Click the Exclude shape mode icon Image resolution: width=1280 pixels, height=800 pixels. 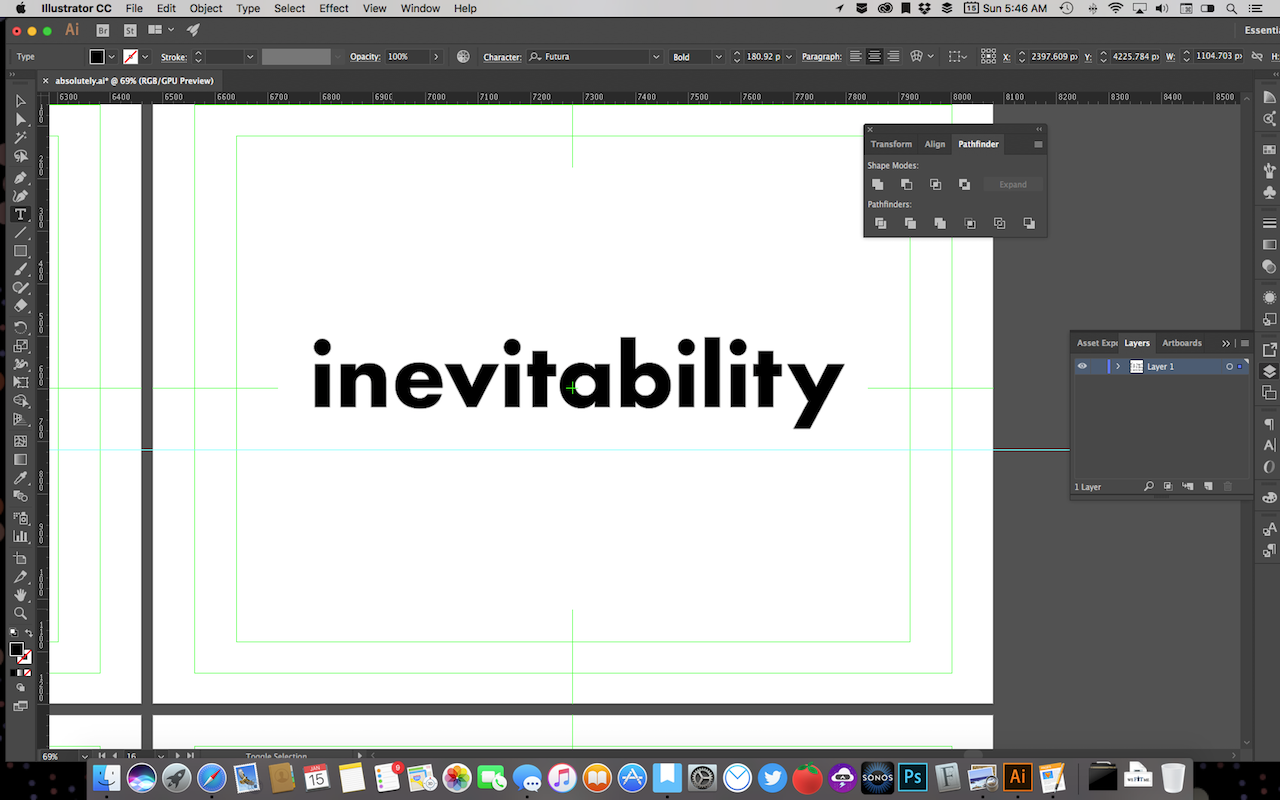(x=964, y=184)
